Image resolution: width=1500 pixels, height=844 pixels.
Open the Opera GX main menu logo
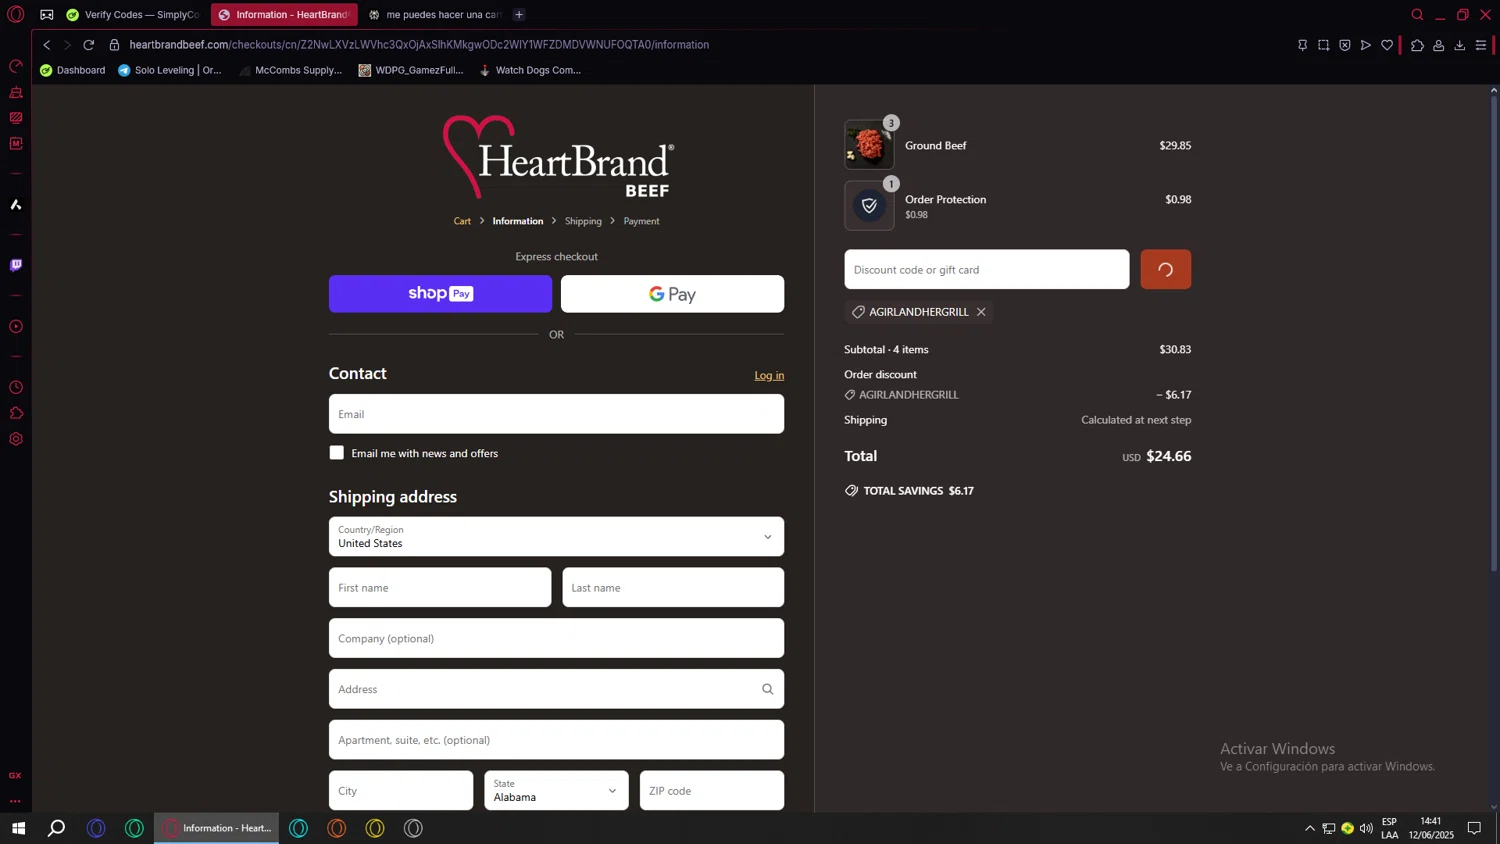[x=16, y=14]
